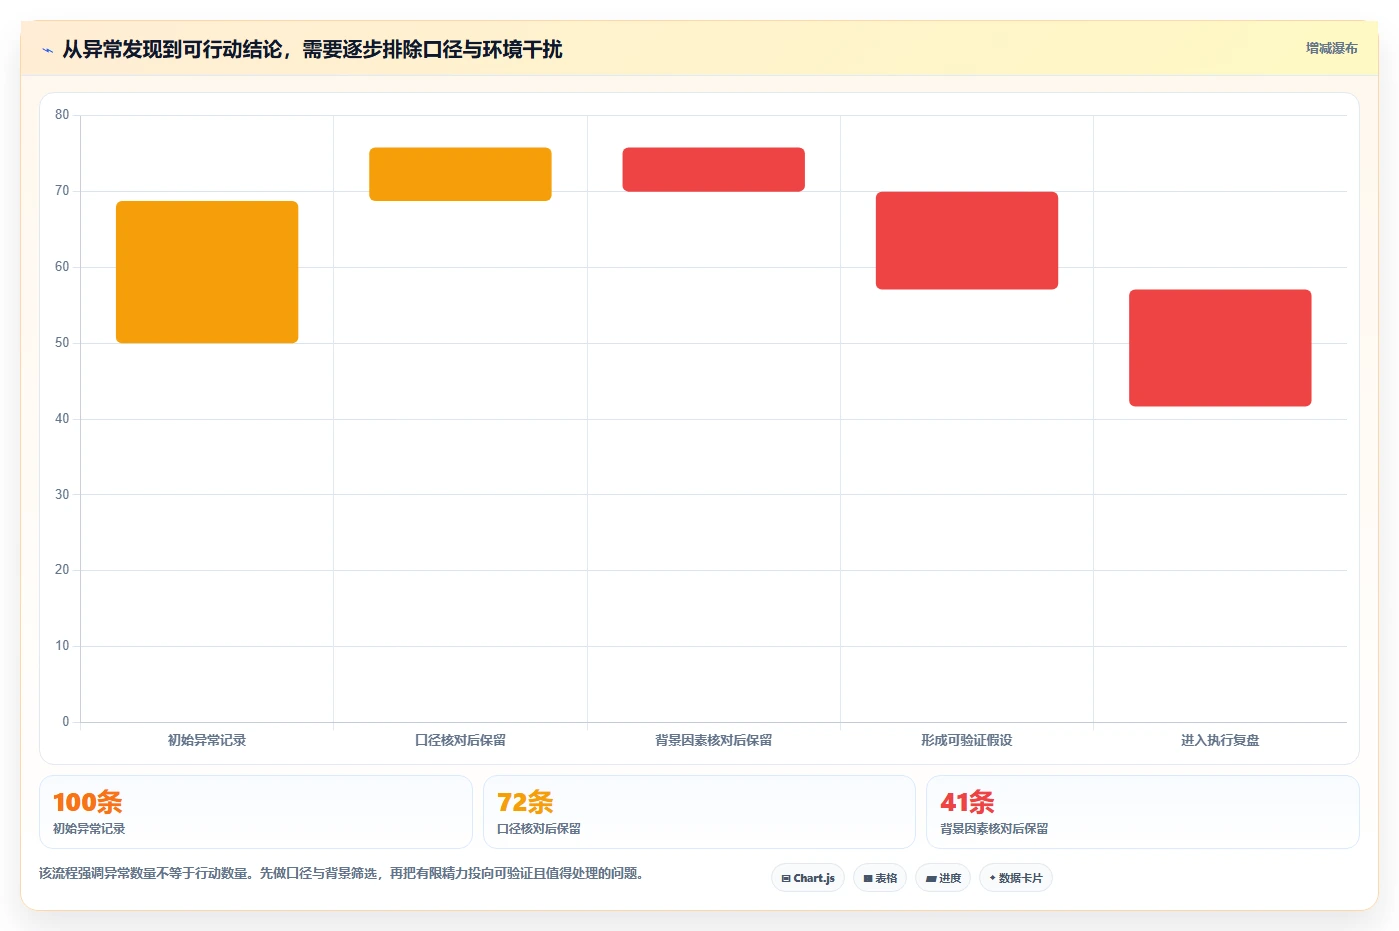The image size is (1399, 931).
Task: Click the footer note starting 该流程强调异常数量
Action: pos(344,873)
